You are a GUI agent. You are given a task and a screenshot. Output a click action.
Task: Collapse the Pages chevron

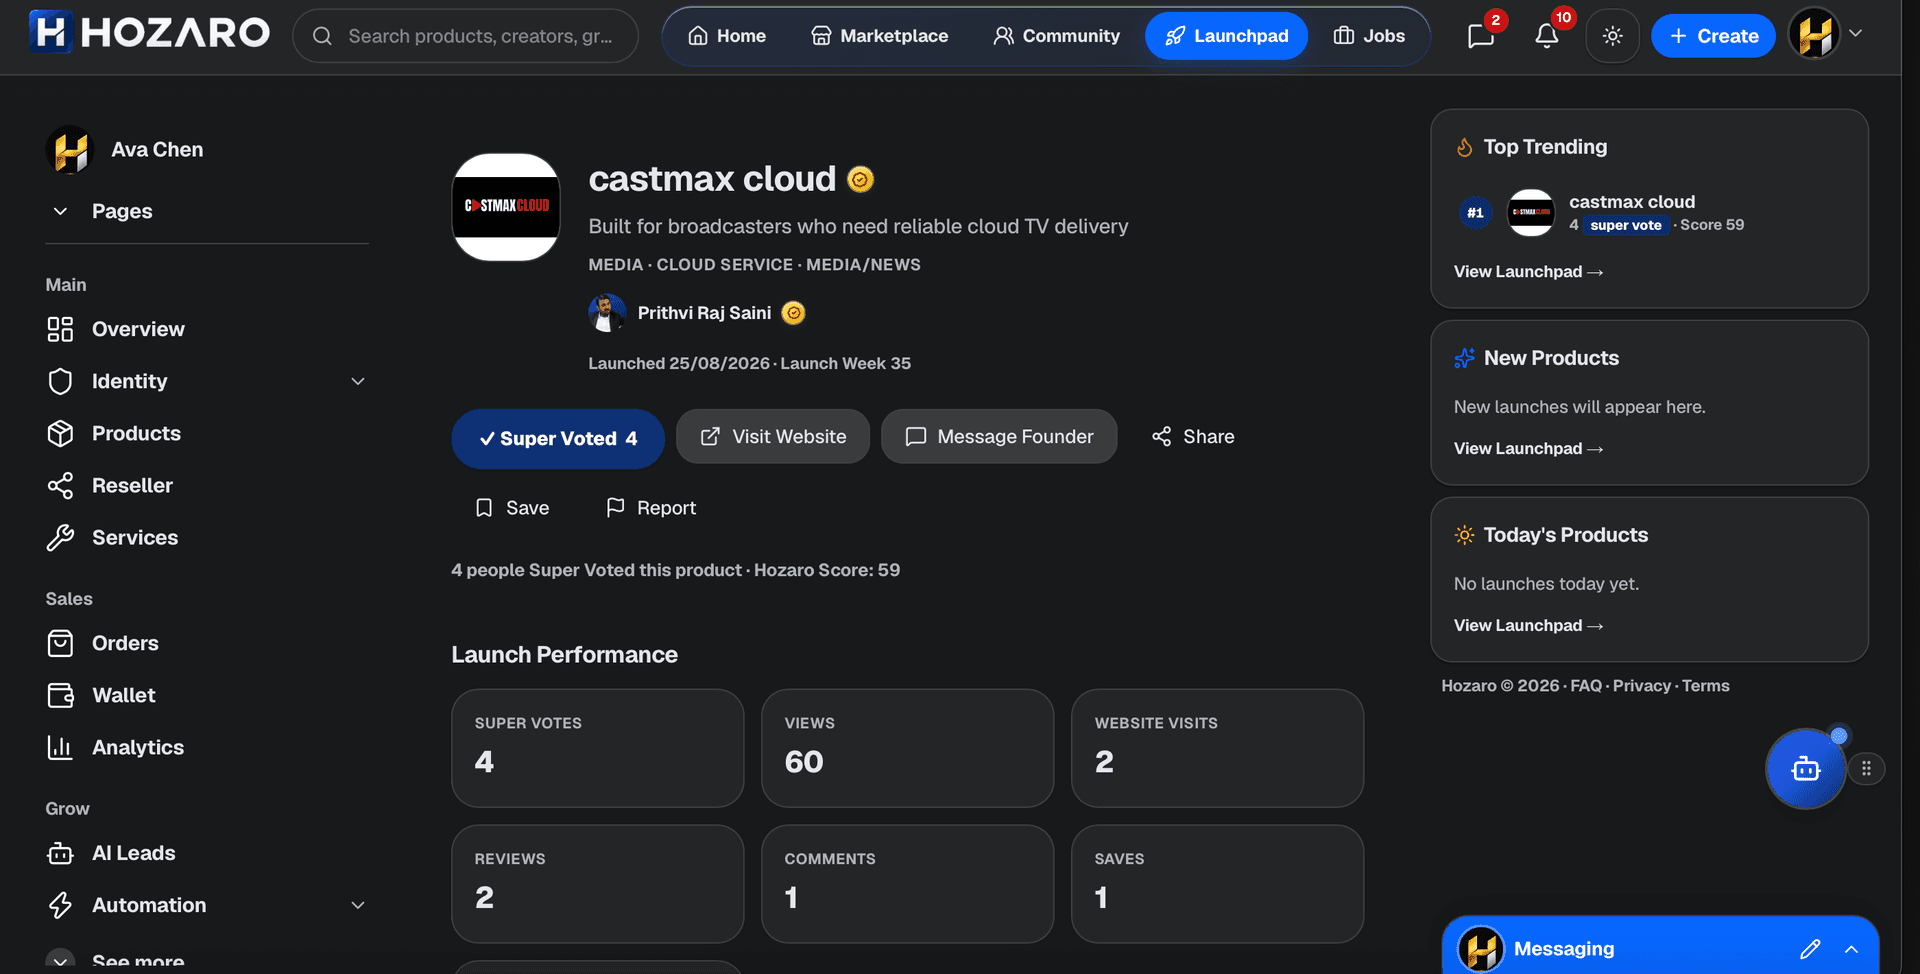60,211
